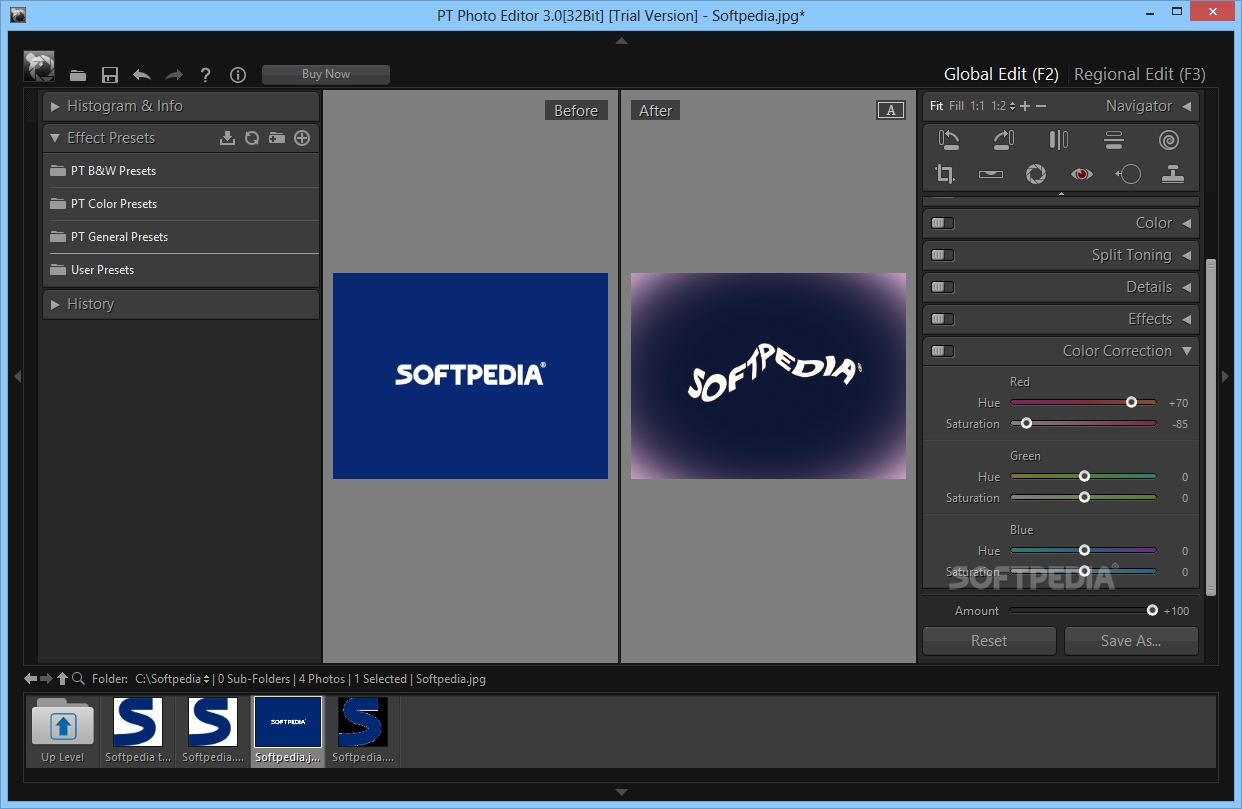
Task: Select the Straighten level tool
Action: (991, 174)
